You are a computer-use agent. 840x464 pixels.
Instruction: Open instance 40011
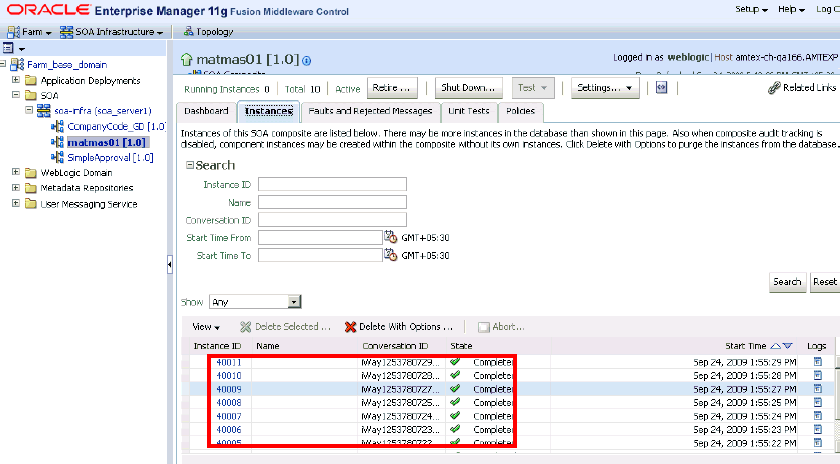click(x=229, y=362)
